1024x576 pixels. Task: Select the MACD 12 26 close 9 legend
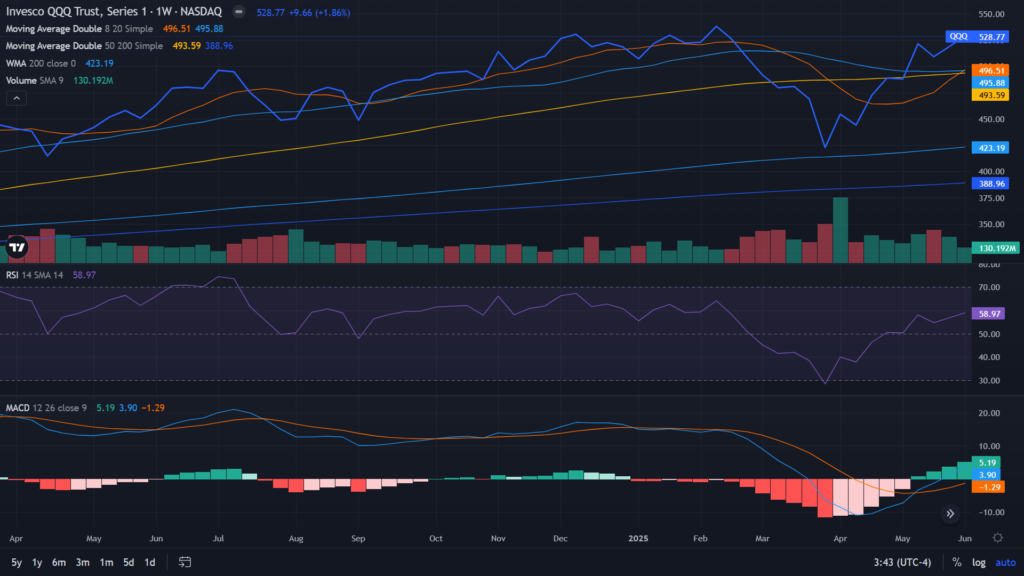46,408
